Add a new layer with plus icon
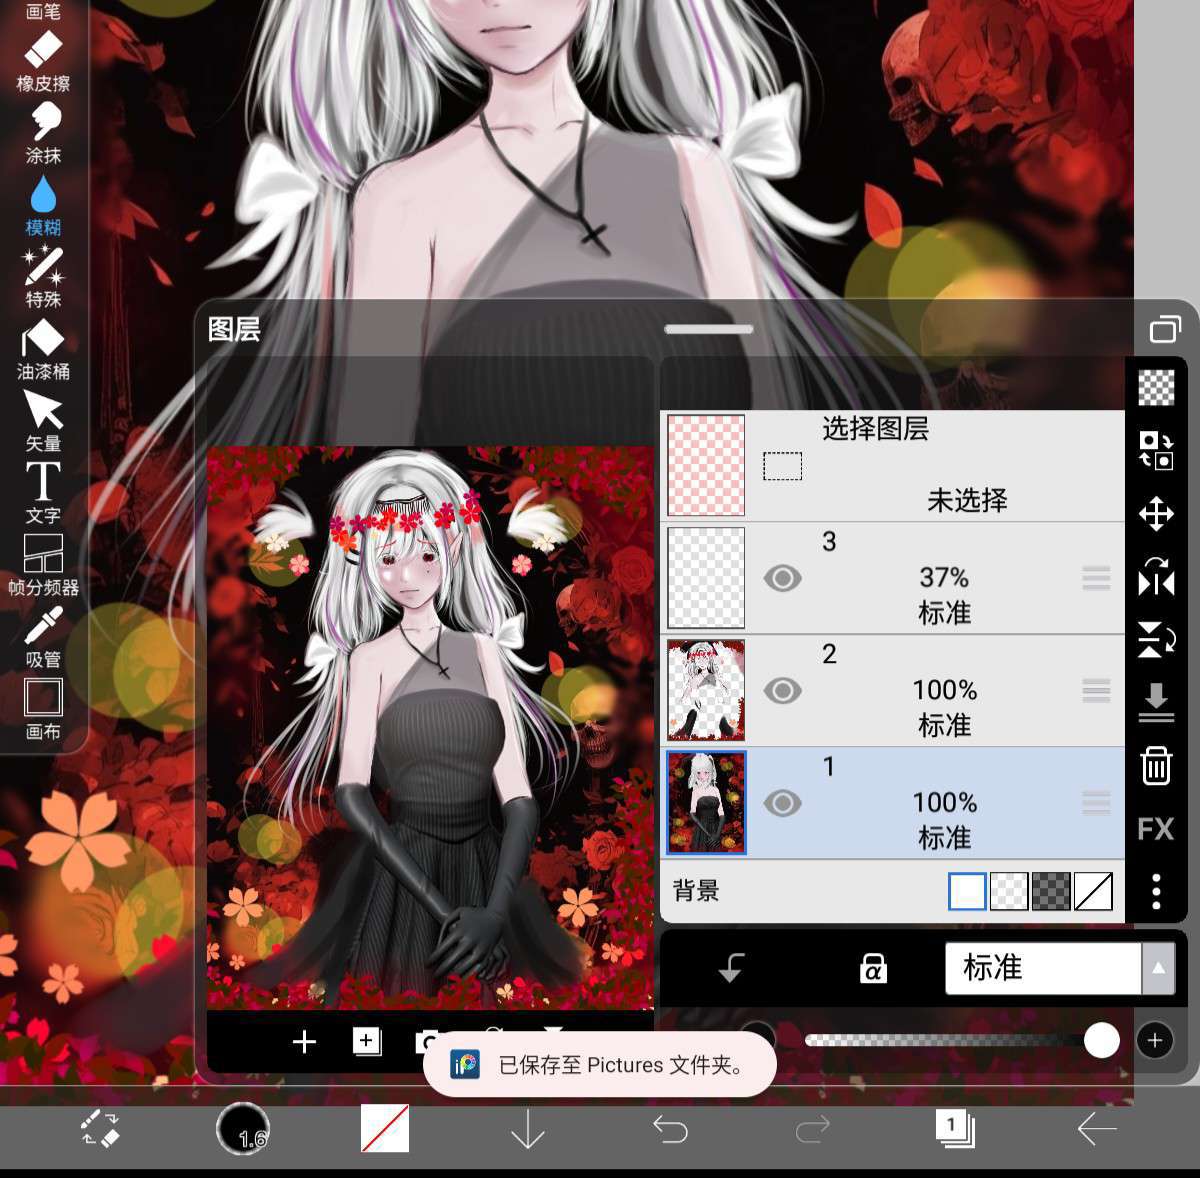 (x=304, y=1042)
